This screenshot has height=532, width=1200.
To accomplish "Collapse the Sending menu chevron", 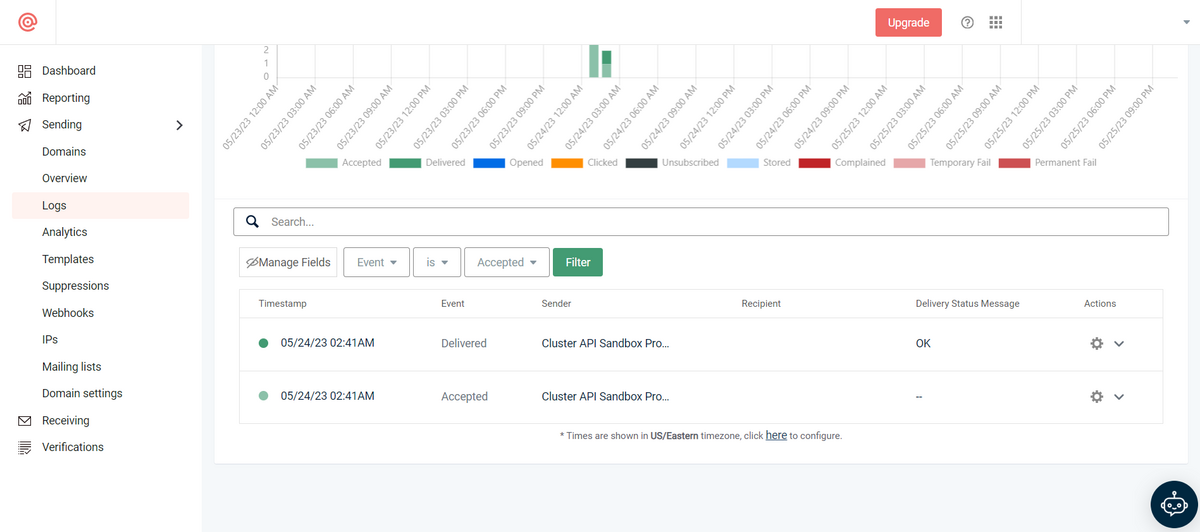I will (x=179, y=125).
